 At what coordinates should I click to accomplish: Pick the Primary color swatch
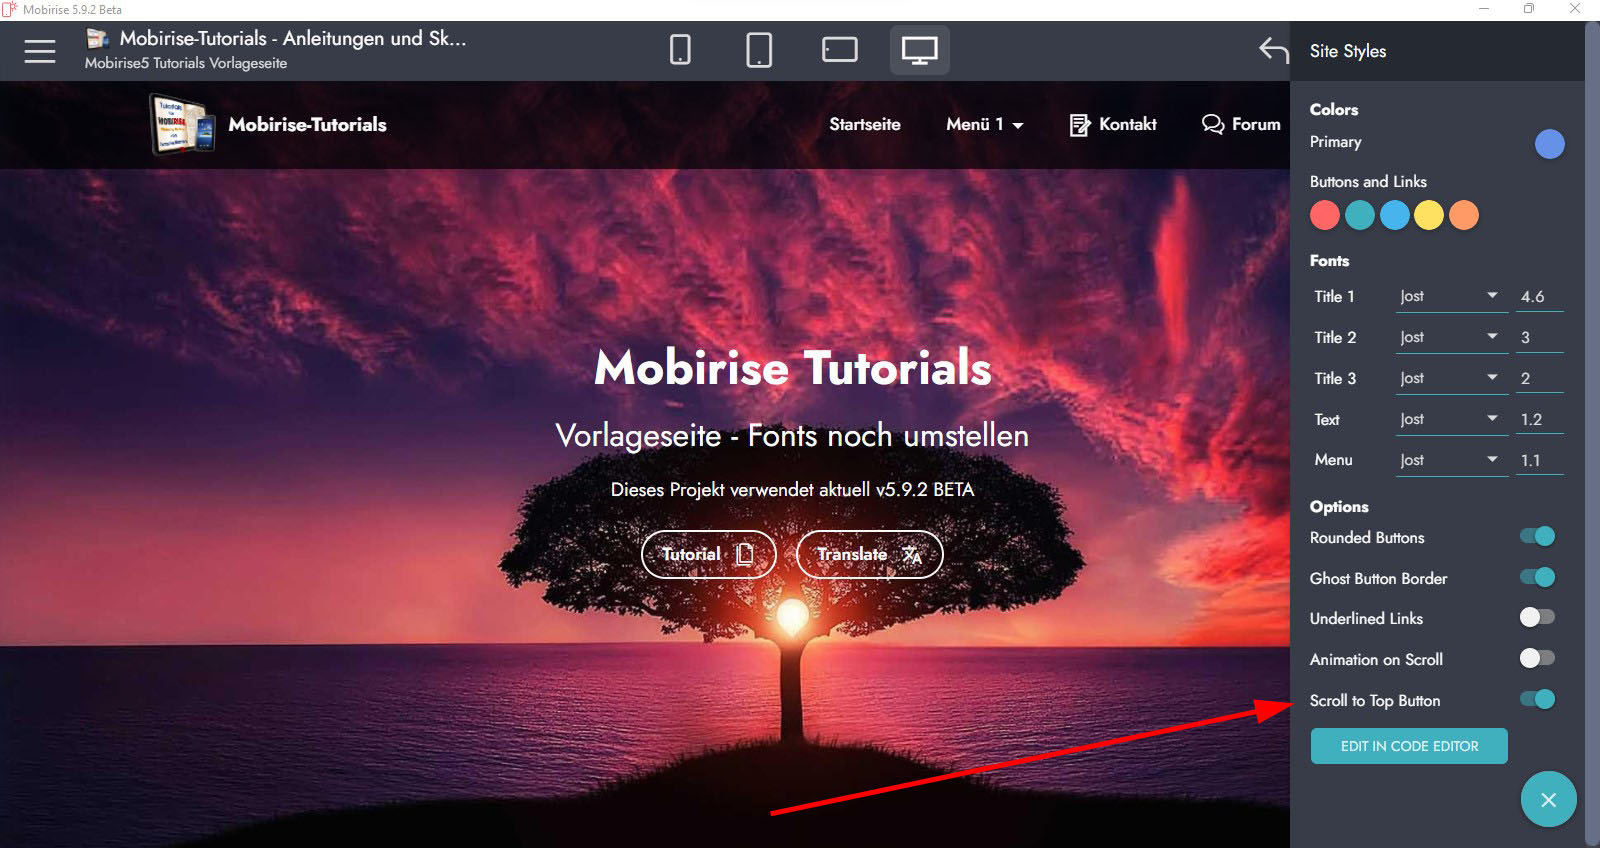(x=1549, y=144)
